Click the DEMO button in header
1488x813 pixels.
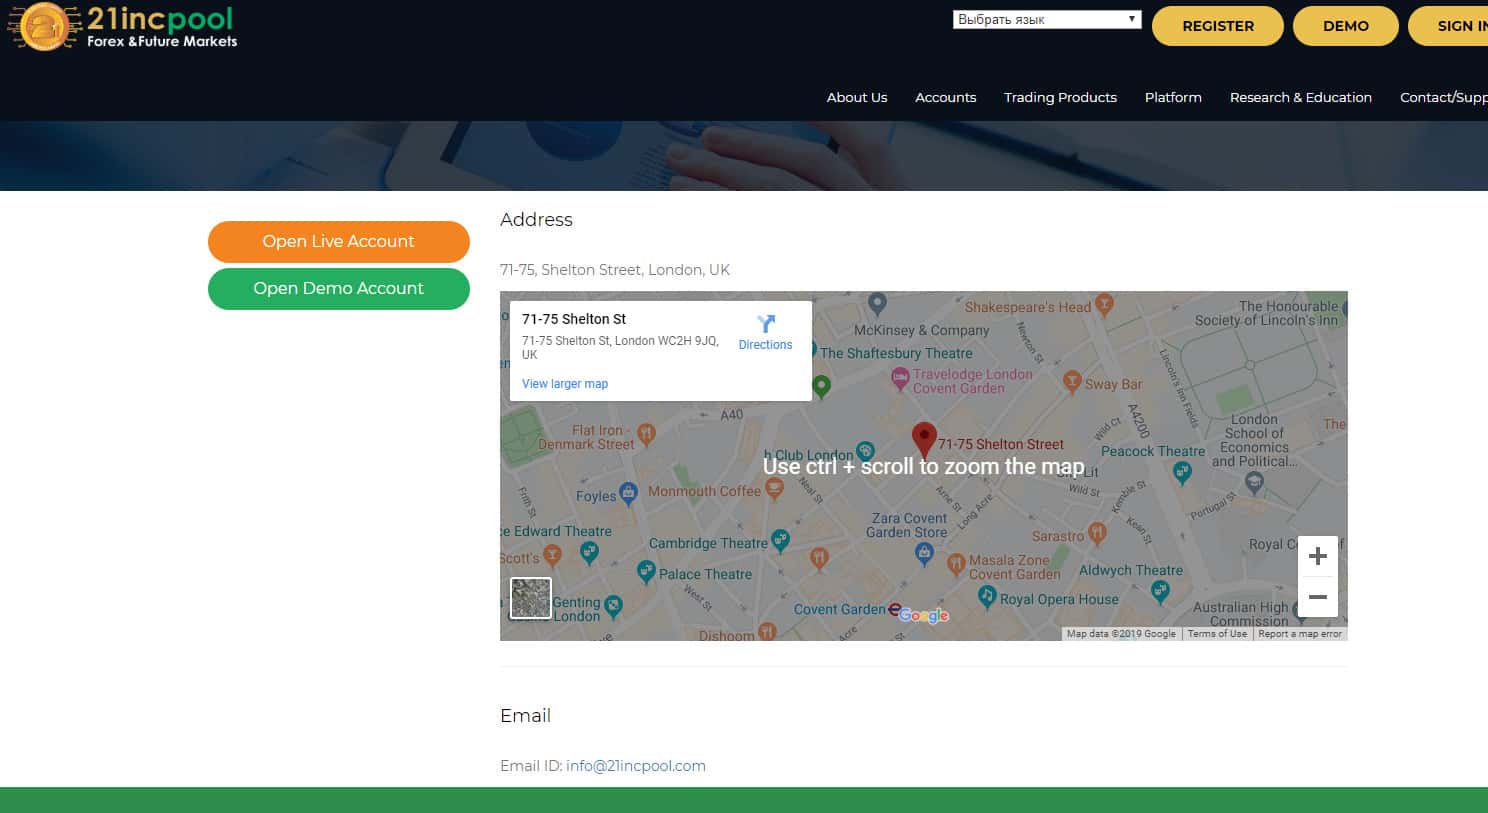(1346, 26)
